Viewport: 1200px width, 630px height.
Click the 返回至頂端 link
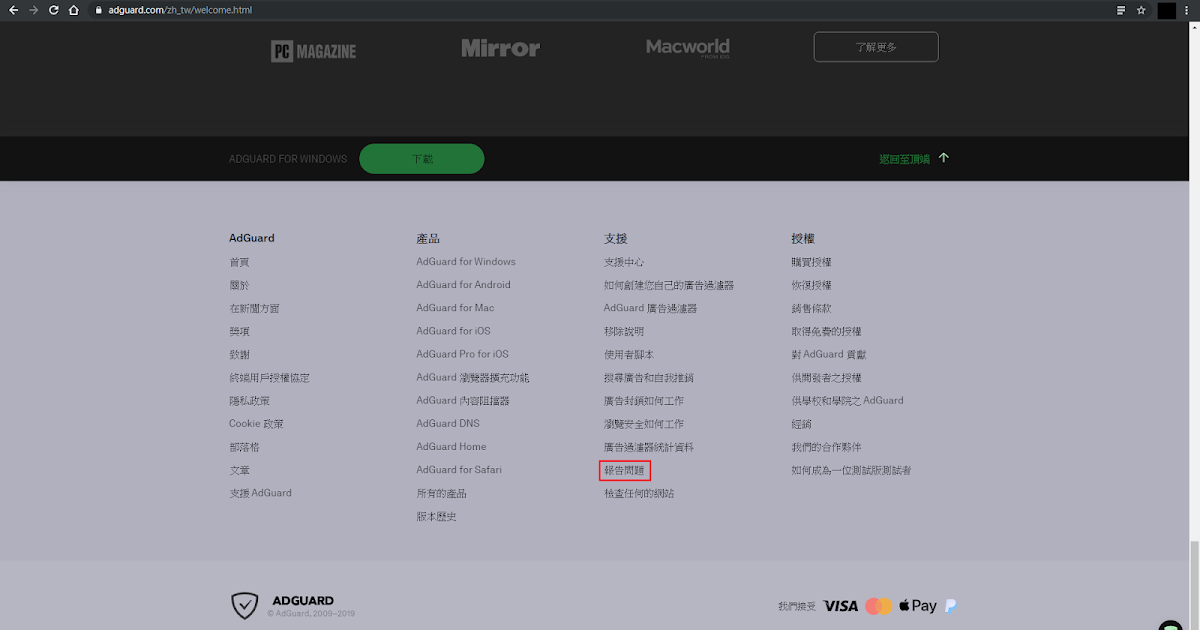pos(904,159)
